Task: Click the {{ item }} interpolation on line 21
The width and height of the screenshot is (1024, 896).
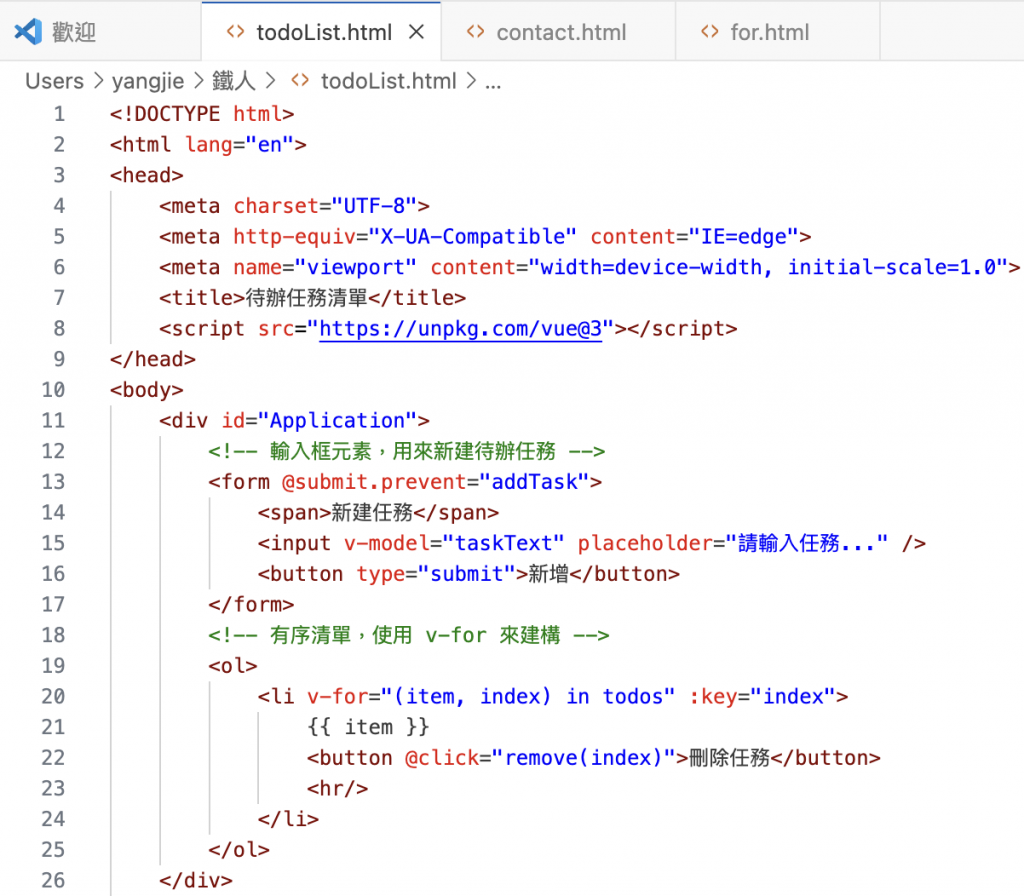Action: click(368, 728)
